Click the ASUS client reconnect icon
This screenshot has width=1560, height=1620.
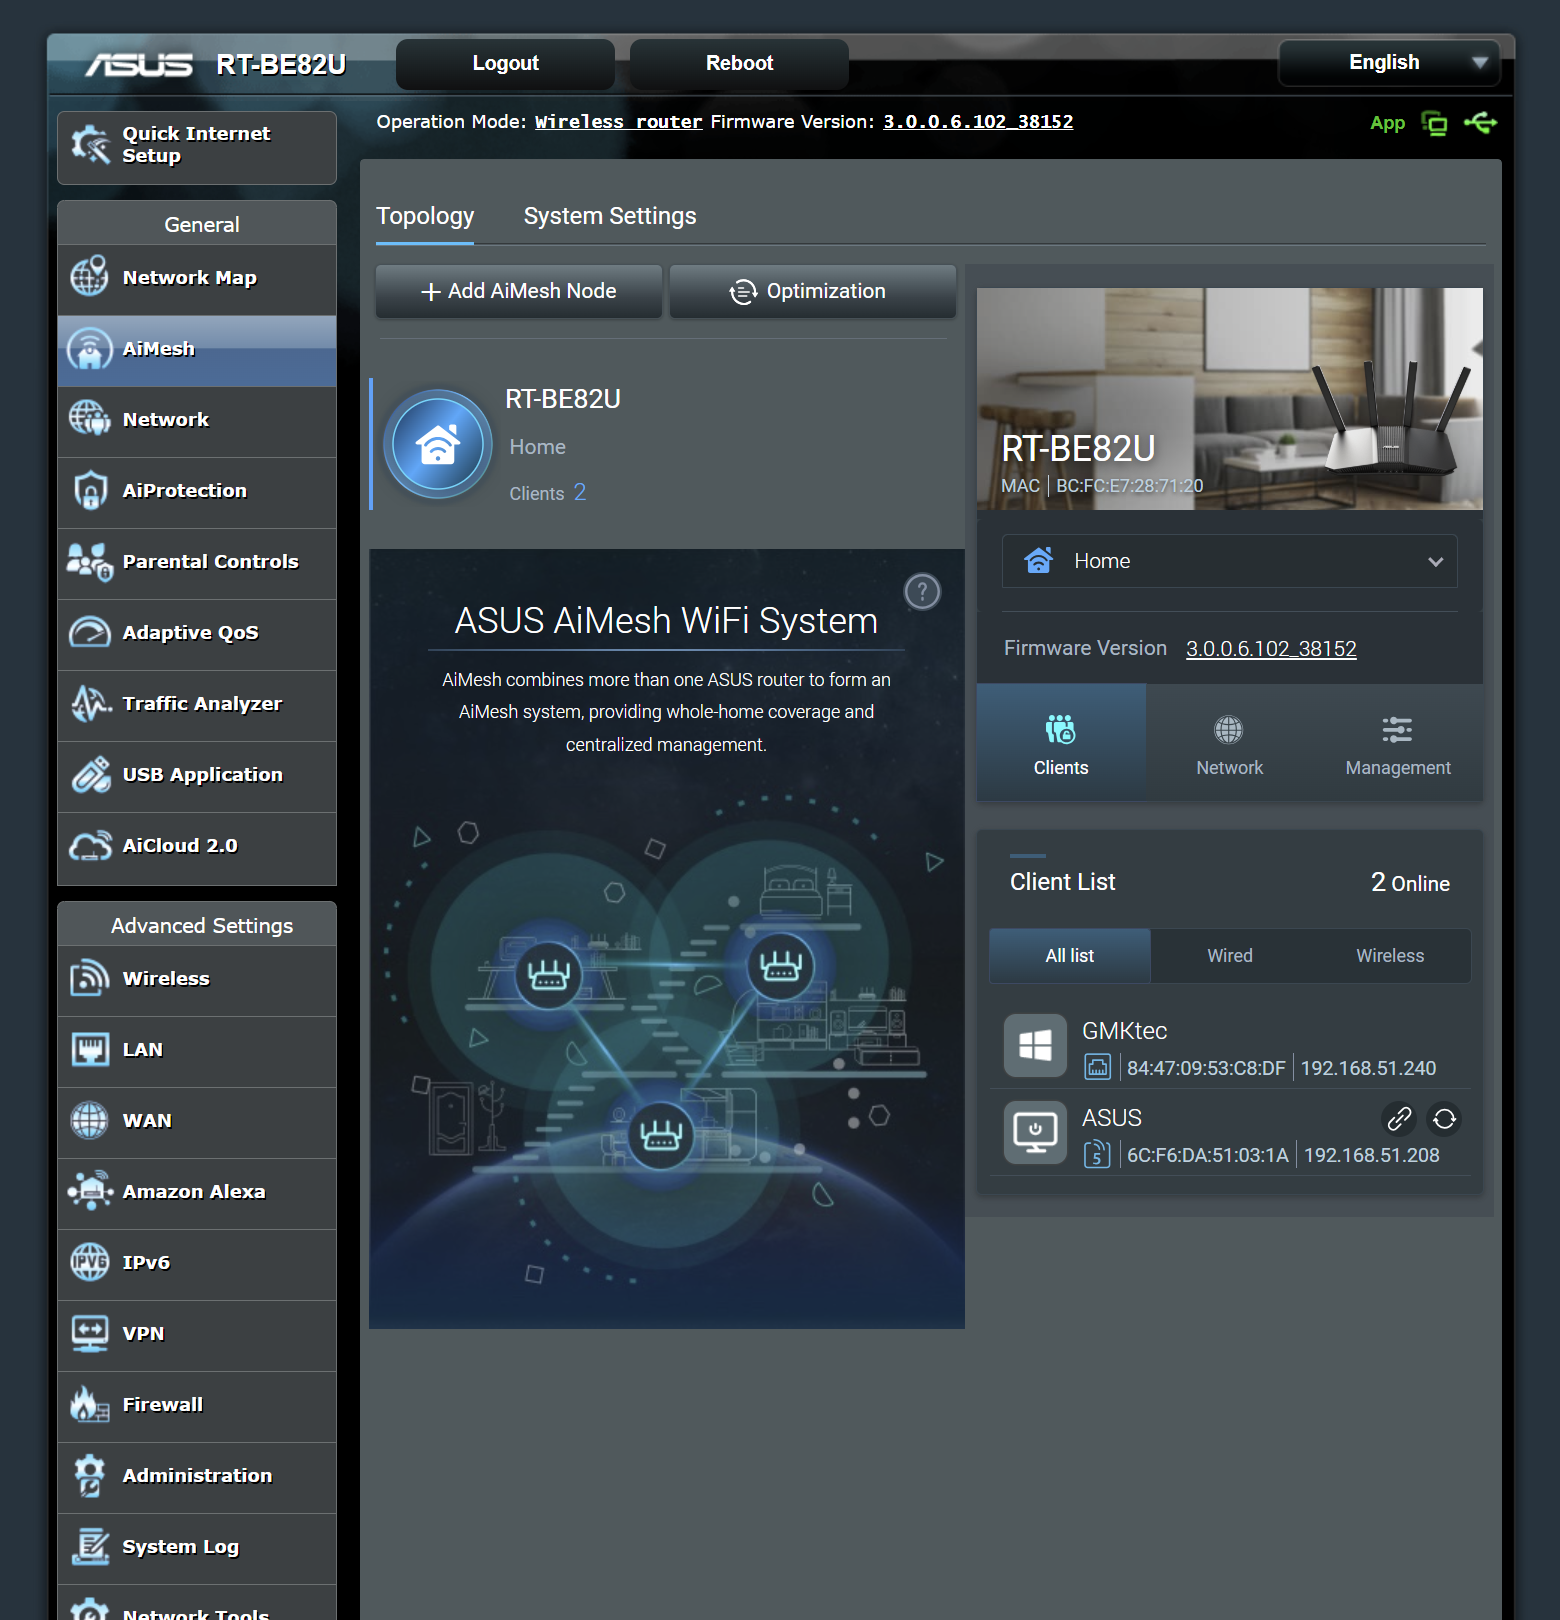[1445, 1118]
